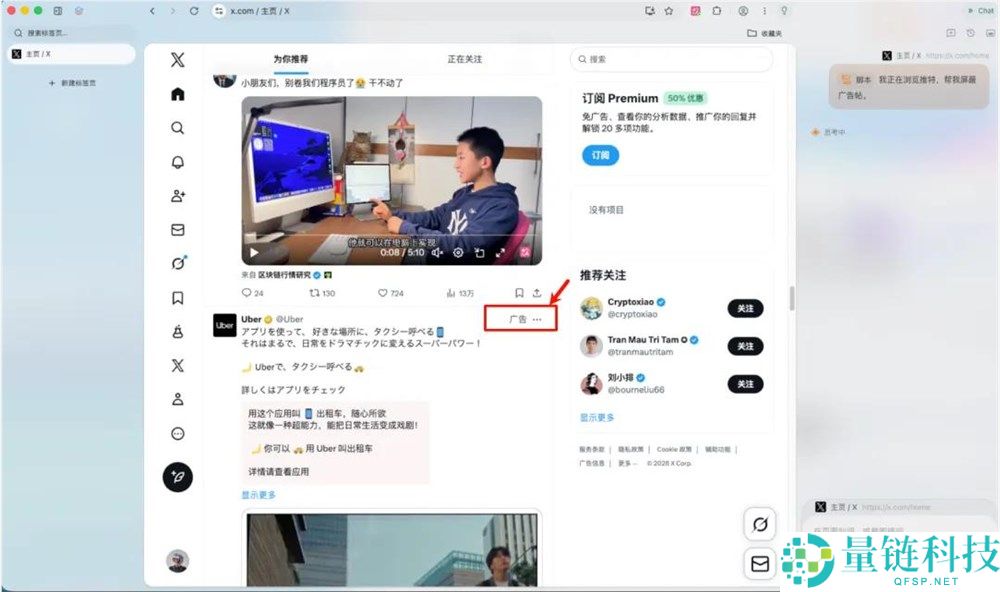Switch to the 正在关注 tab
The height and width of the screenshot is (592, 1000).
click(x=467, y=59)
